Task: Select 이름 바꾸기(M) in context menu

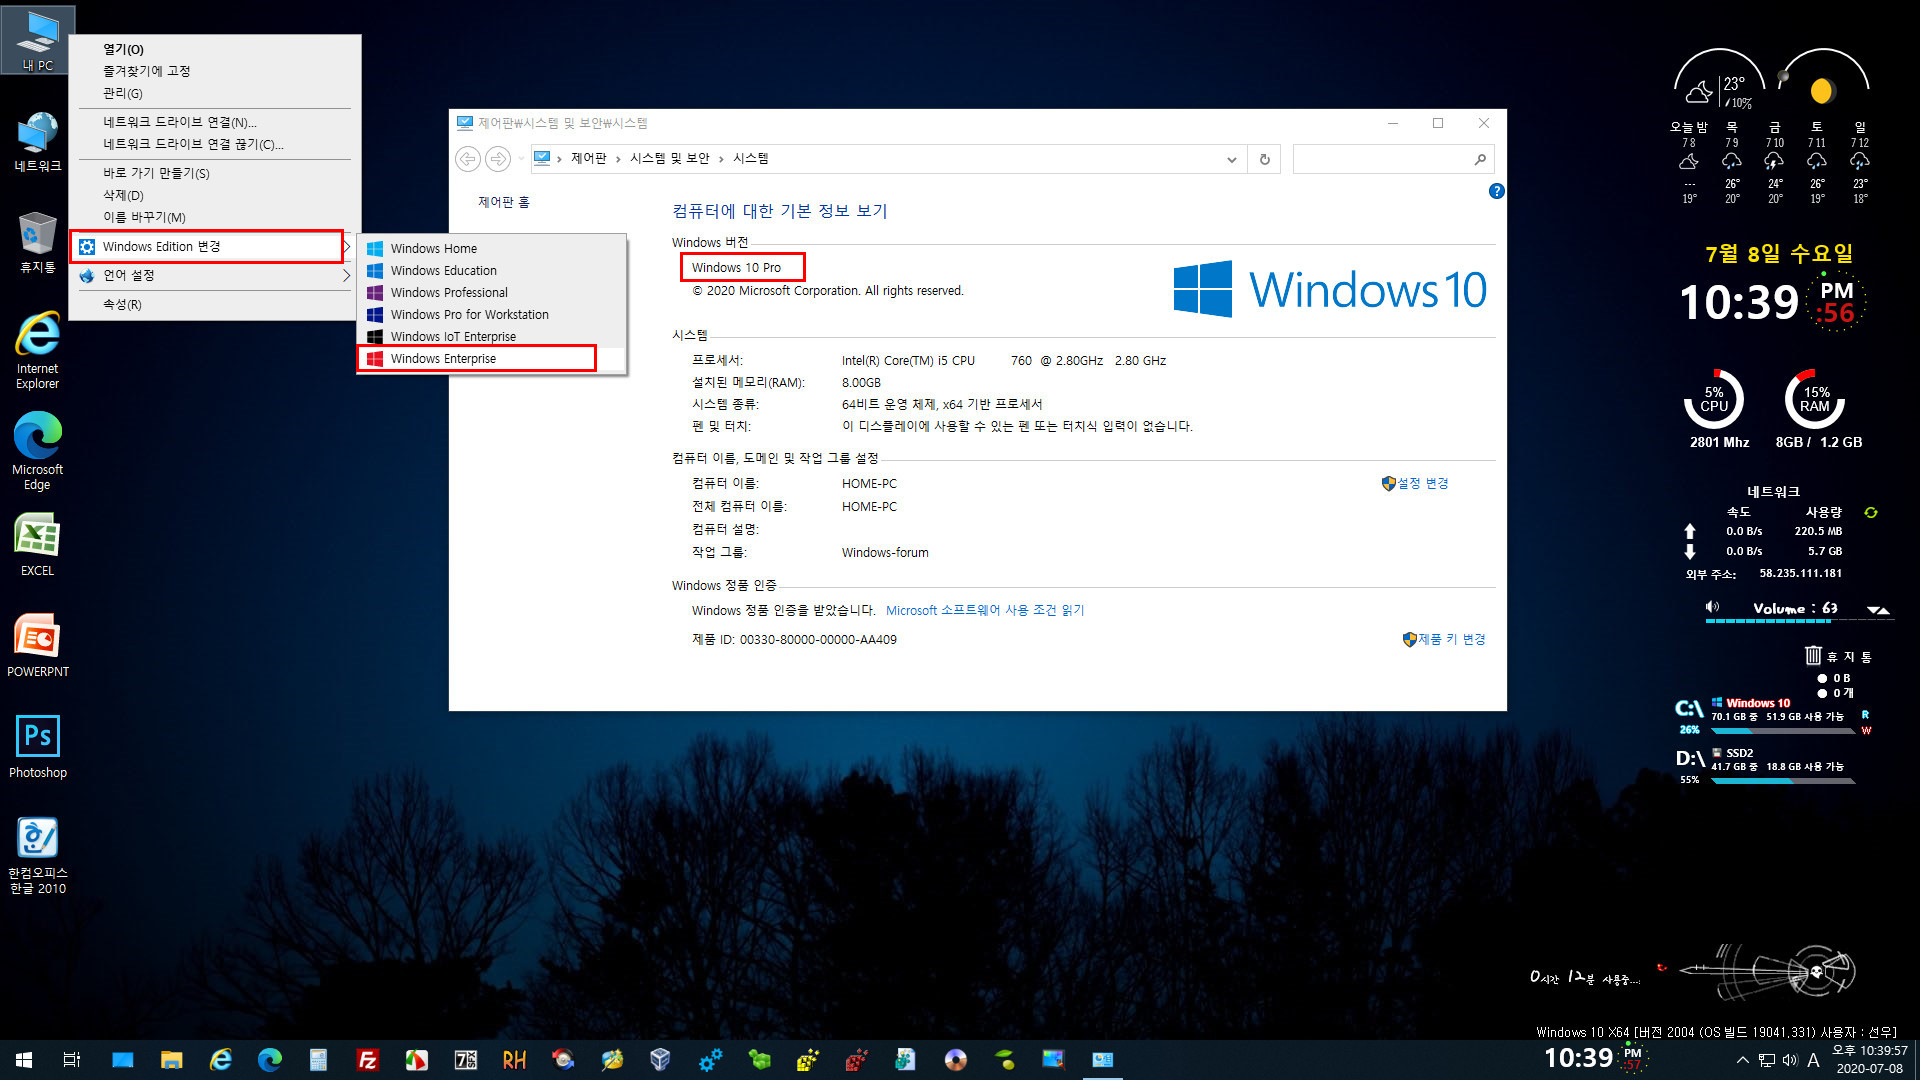Action: click(215, 217)
